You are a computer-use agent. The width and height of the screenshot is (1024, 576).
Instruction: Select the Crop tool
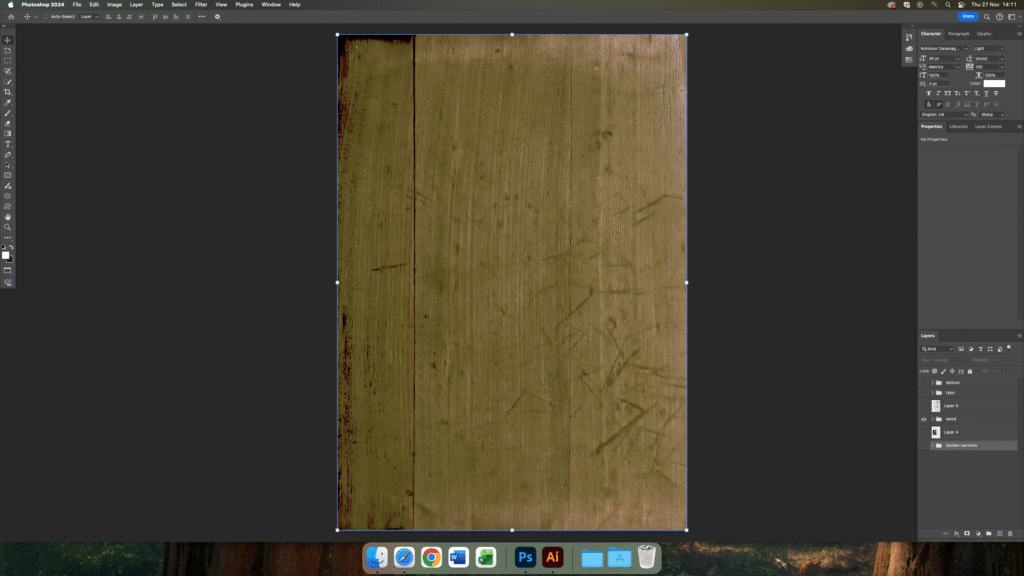(x=8, y=92)
